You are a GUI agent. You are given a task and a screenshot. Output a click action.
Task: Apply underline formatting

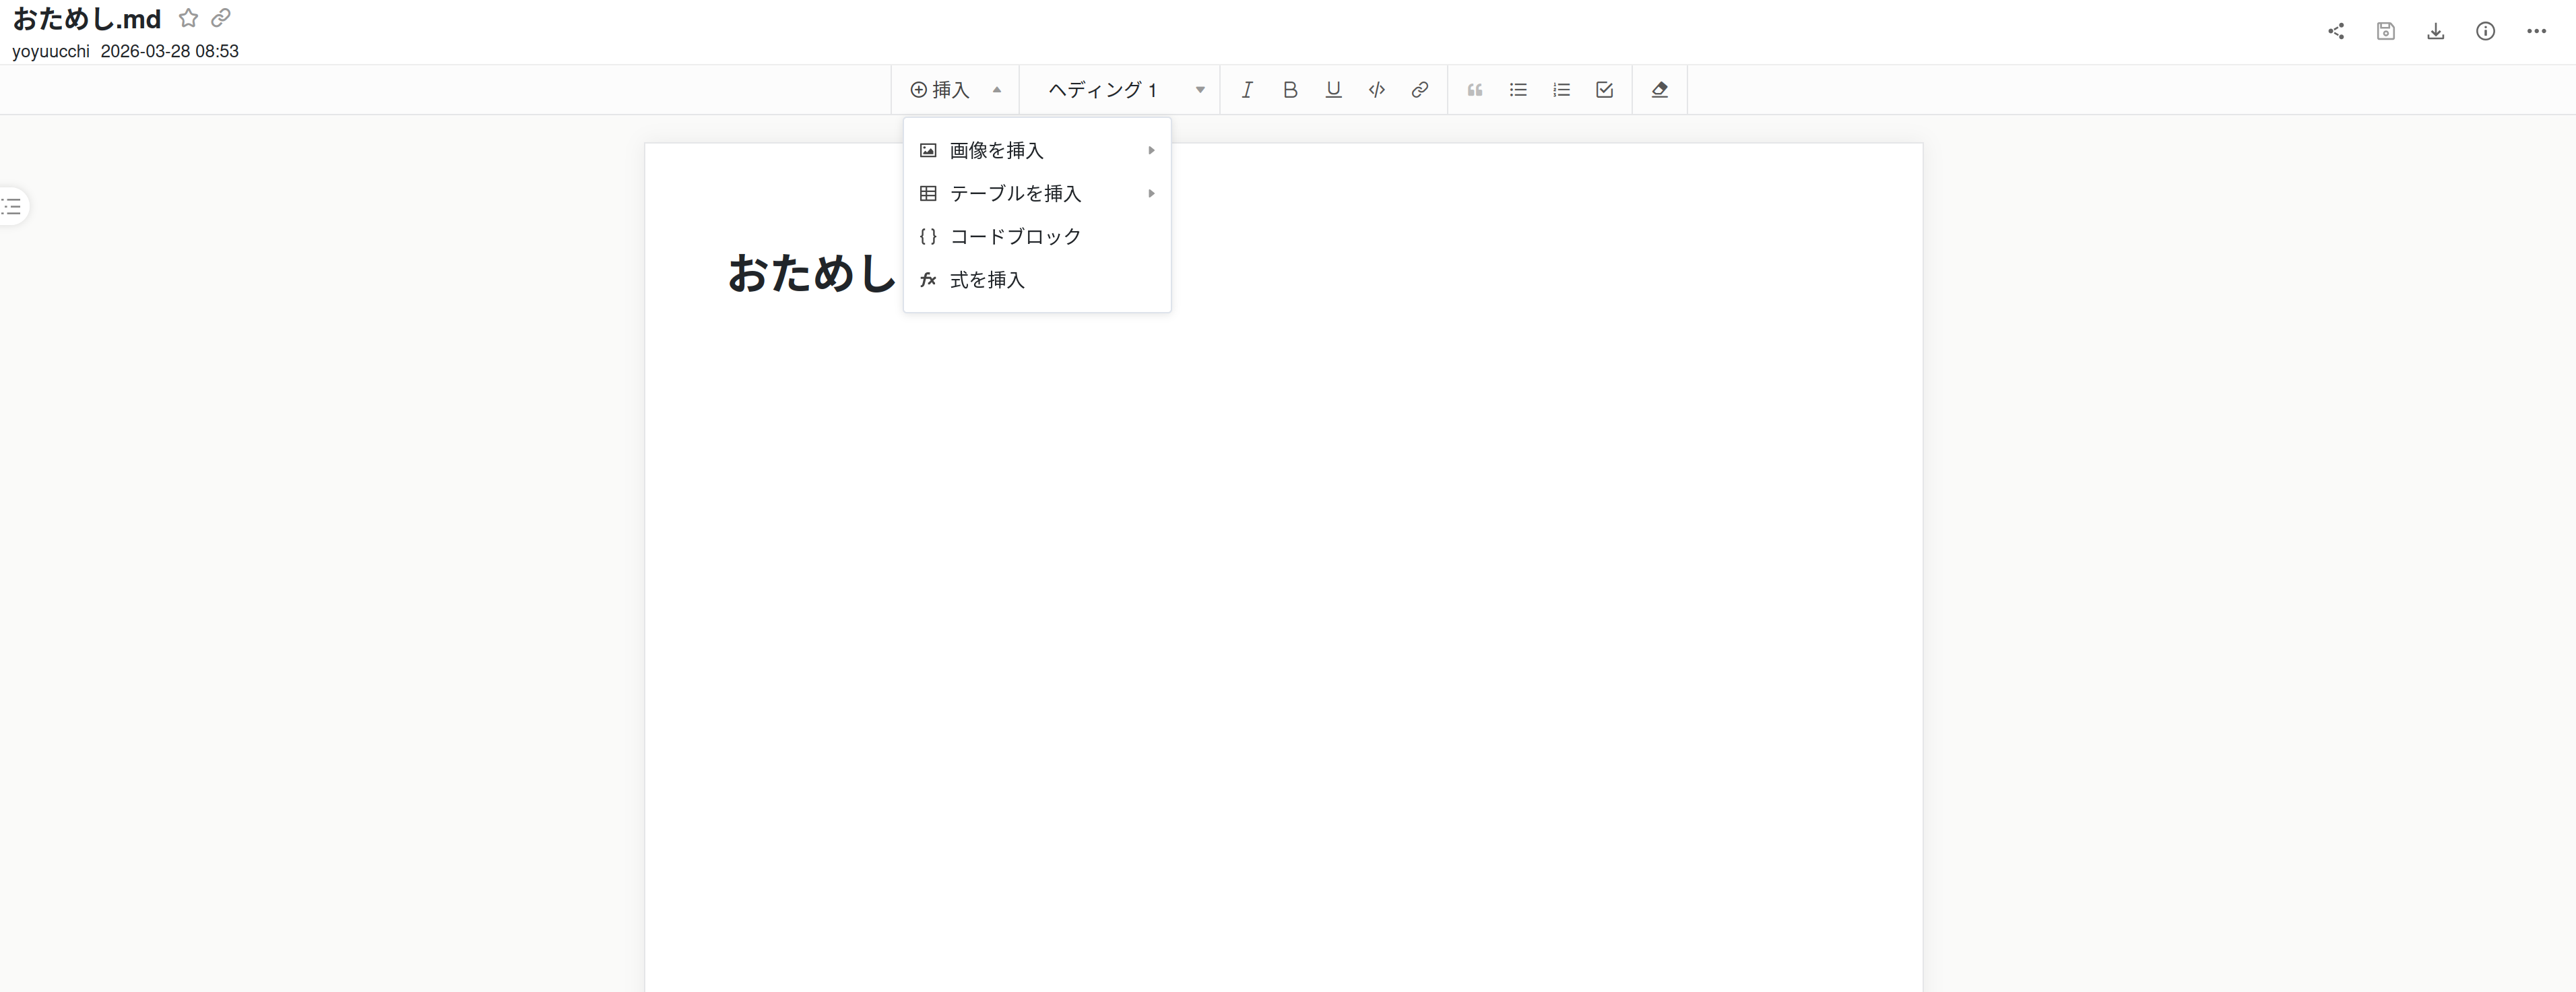coord(1333,90)
